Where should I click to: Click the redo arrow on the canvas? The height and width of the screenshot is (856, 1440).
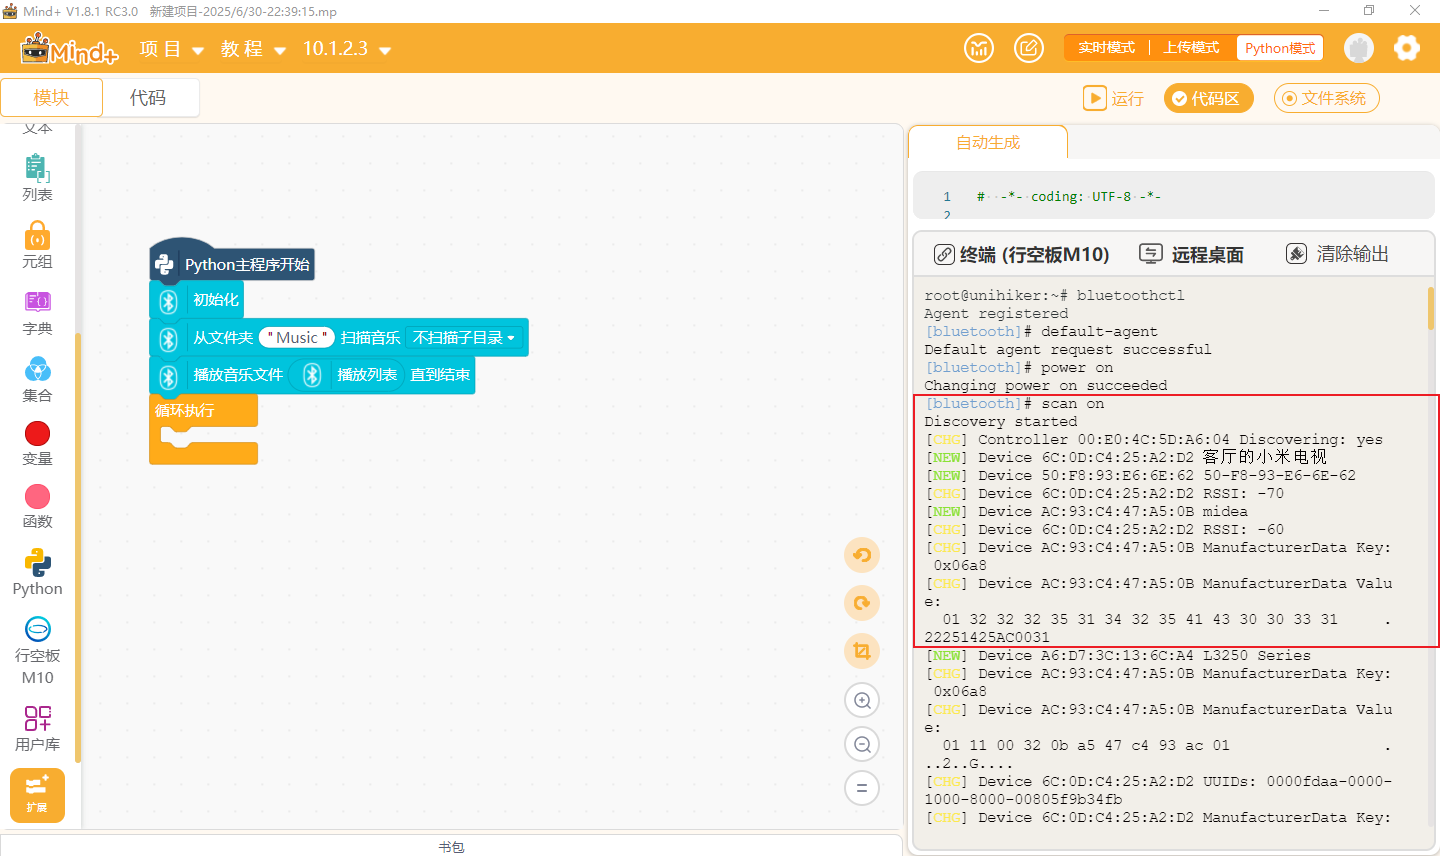point(861,603)
